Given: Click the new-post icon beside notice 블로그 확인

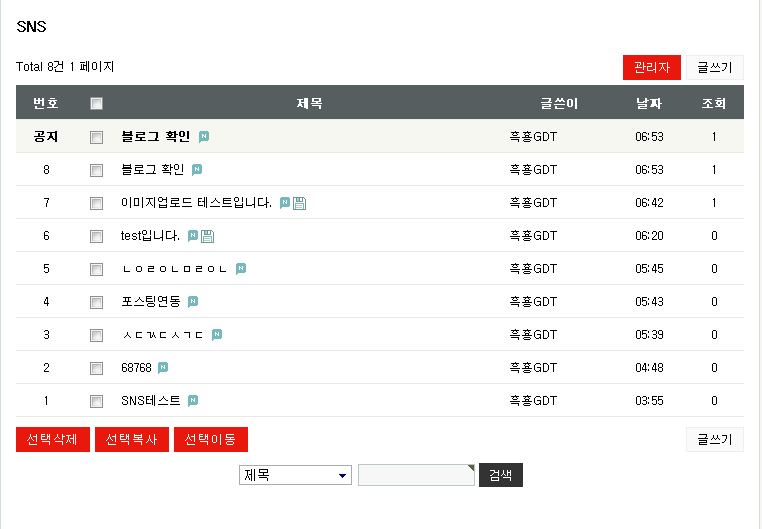Looking at the screenshot, I should [x=204, y=136].
